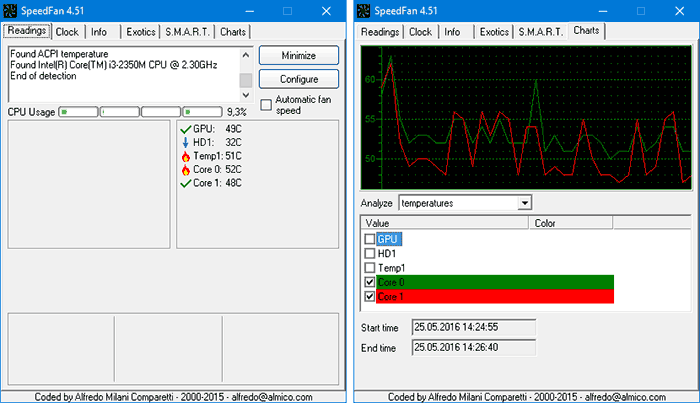Click the scroll up arrow in detection log
This screenshot has width=700, height=403.
click(246, 55)
